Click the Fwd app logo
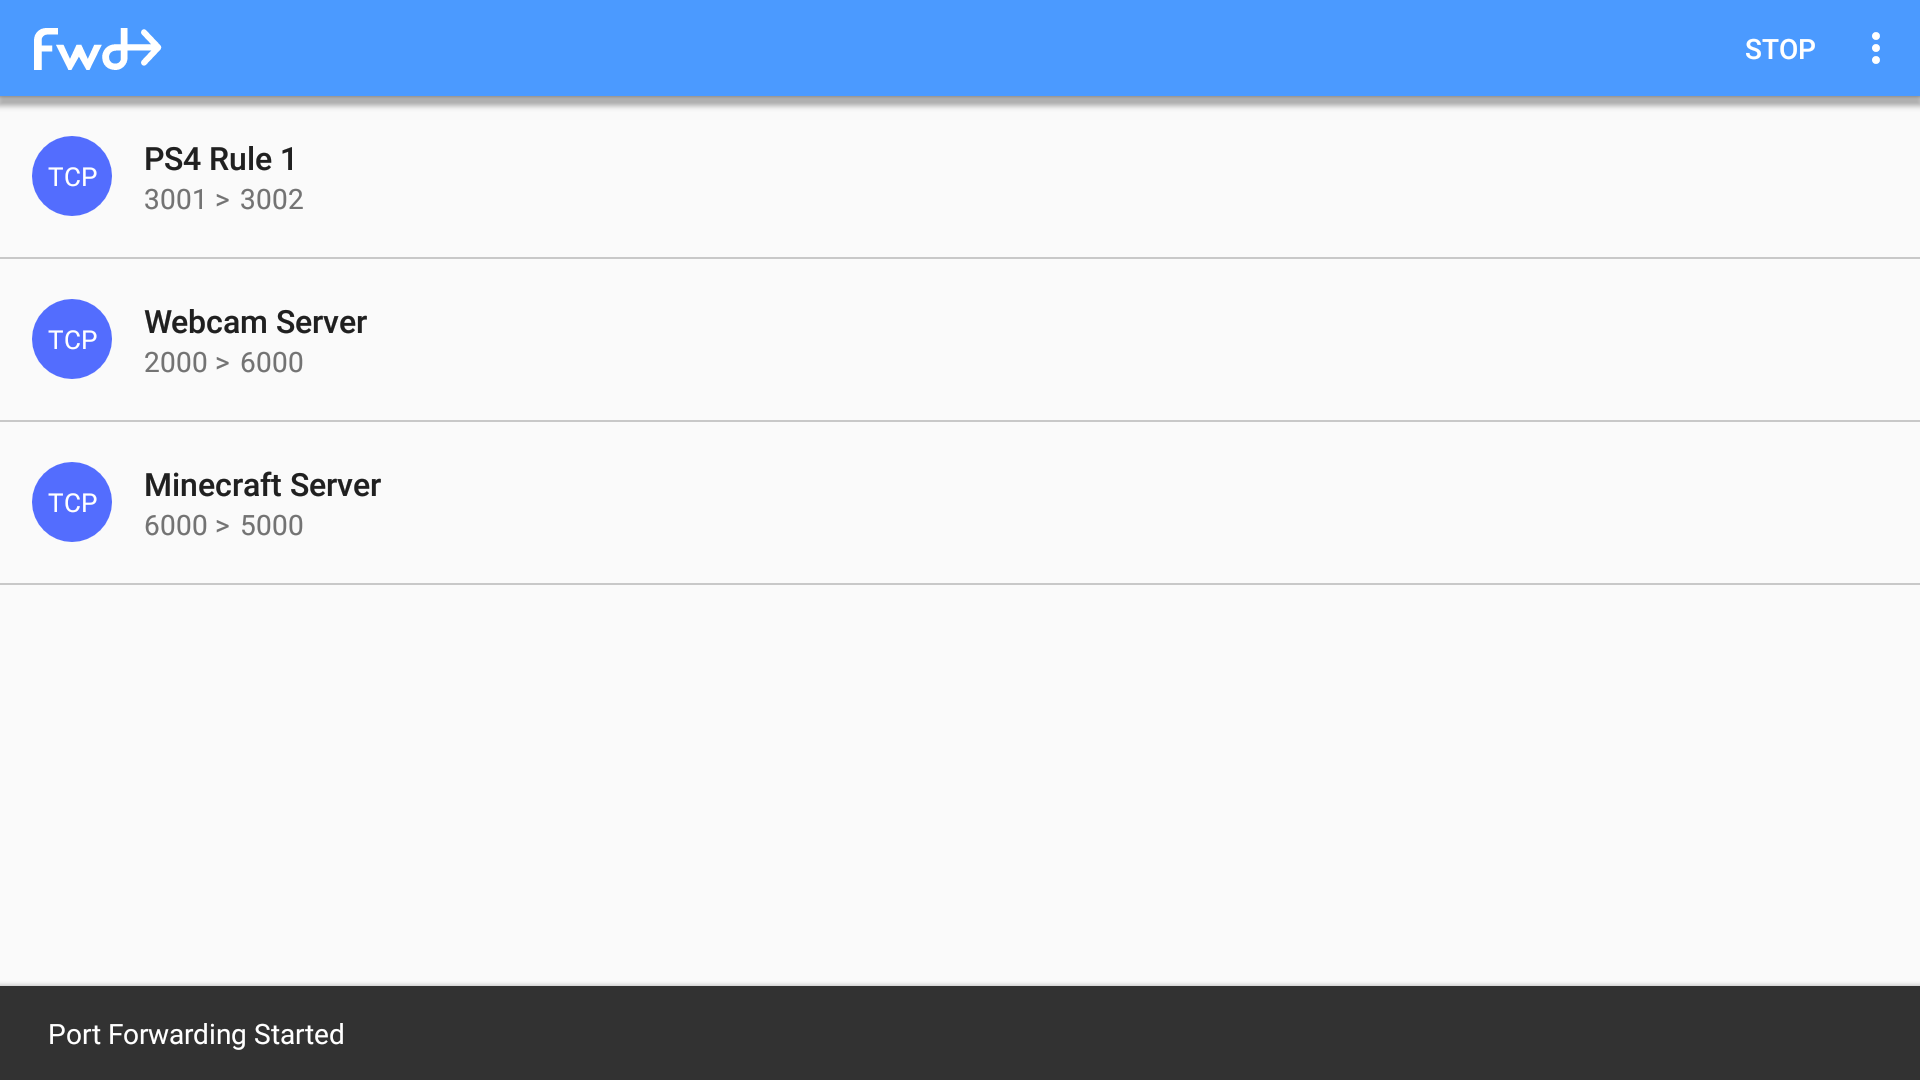Screen dimensions: 1920x1080 [x=97, y=49]
